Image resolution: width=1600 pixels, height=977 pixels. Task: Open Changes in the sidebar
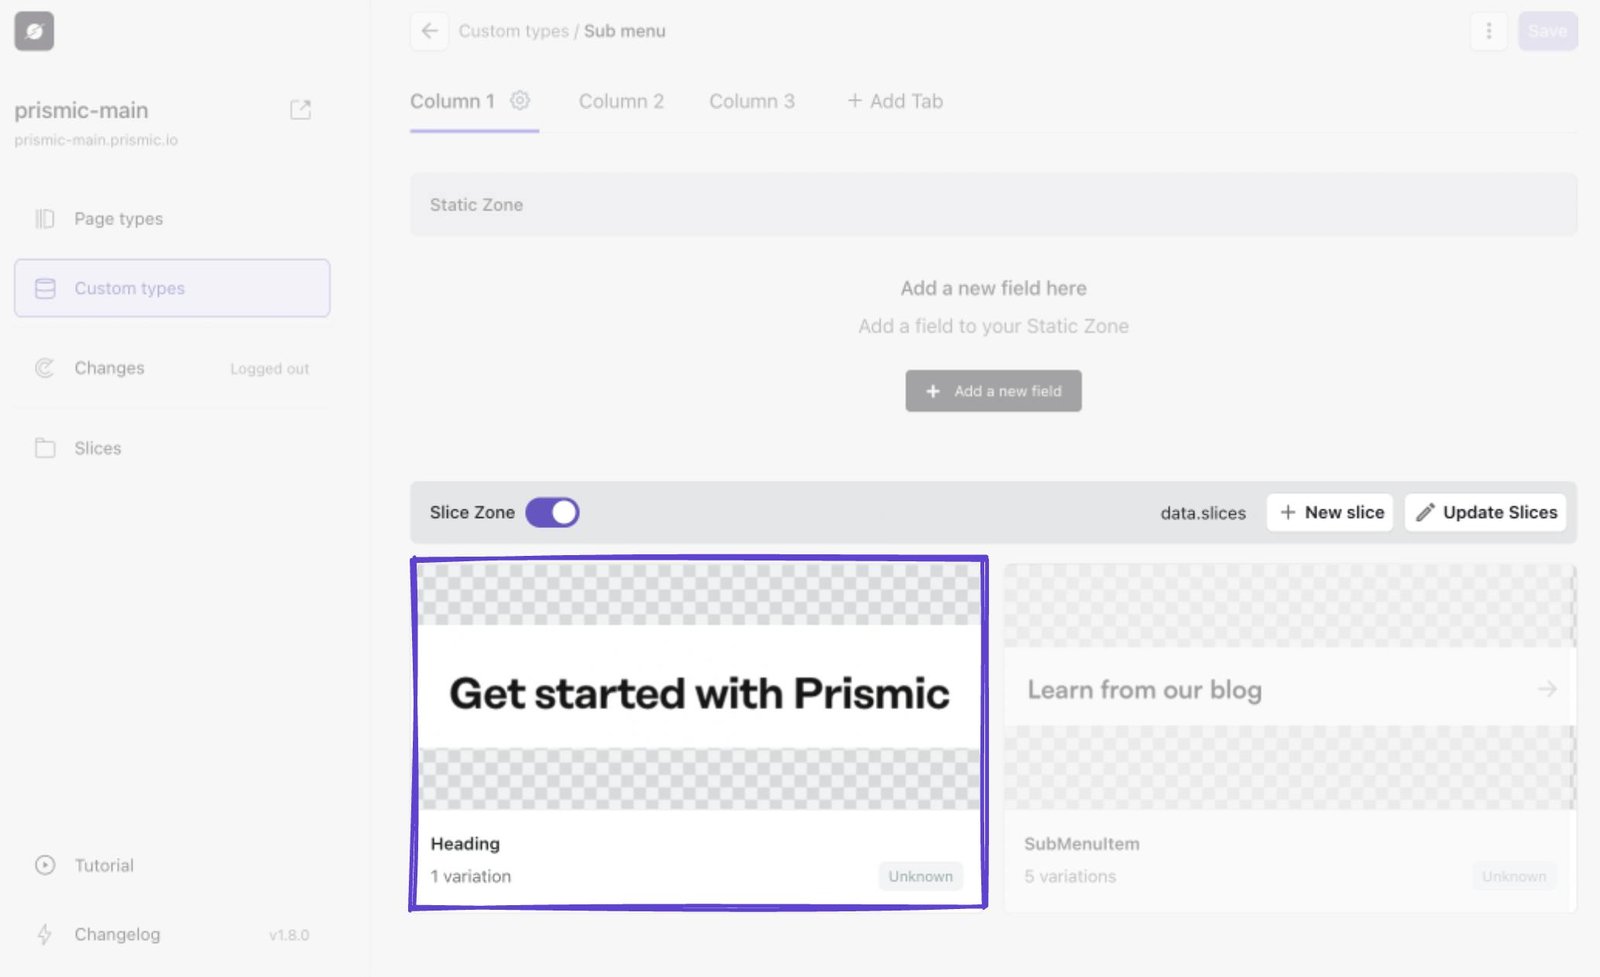coord(109,368)
